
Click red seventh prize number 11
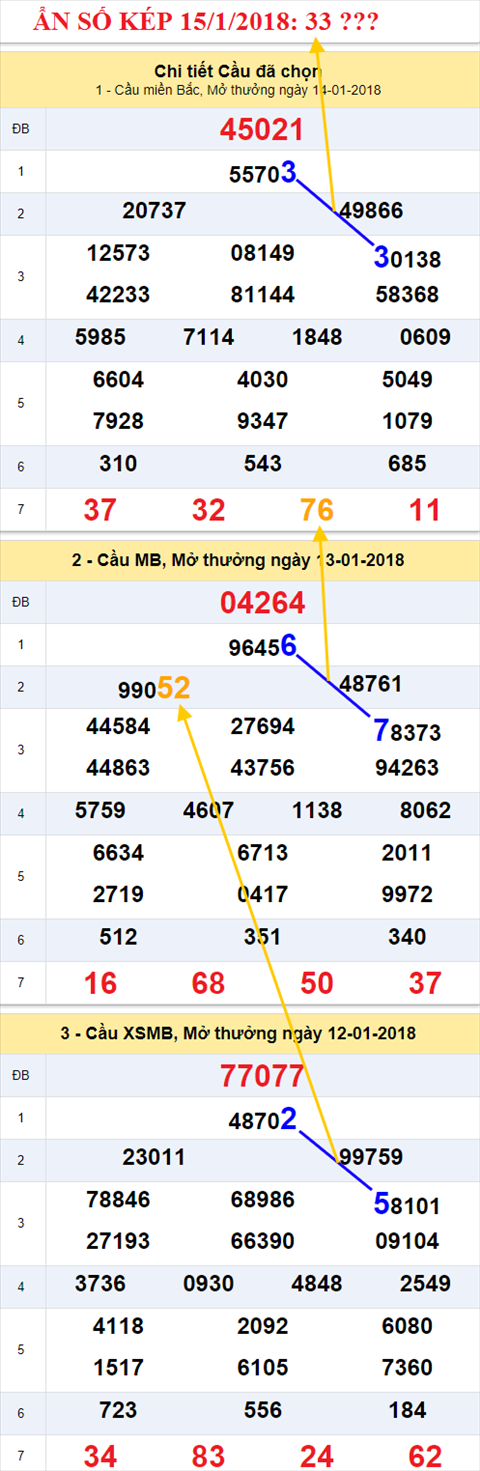[425, 510]
